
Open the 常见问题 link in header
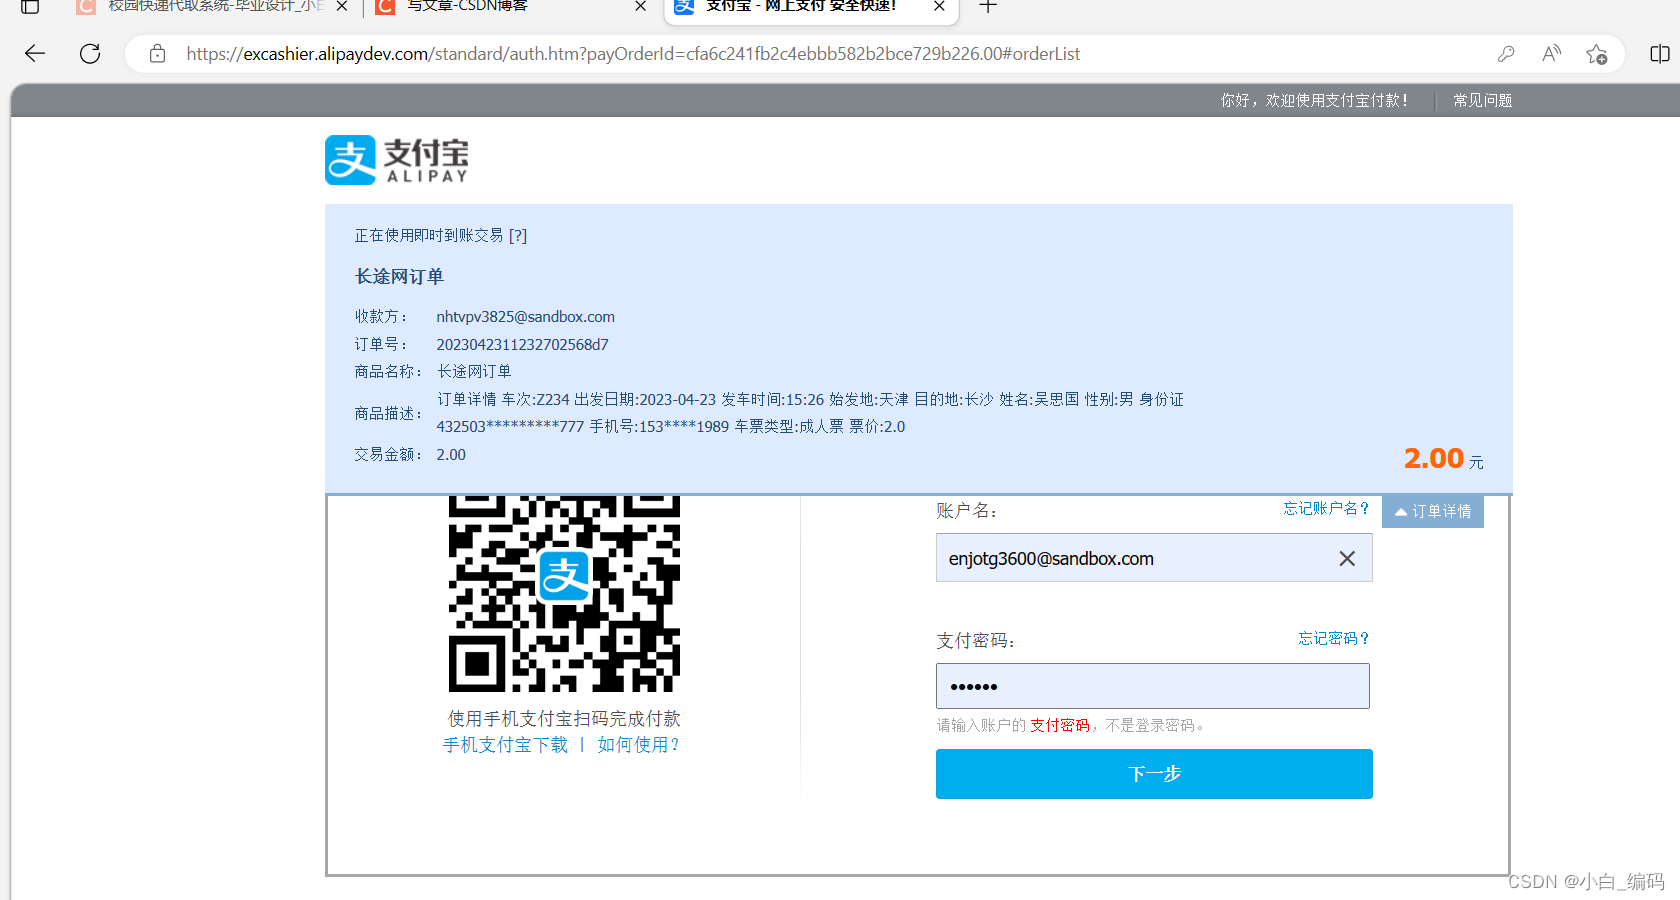point(1482,100)
